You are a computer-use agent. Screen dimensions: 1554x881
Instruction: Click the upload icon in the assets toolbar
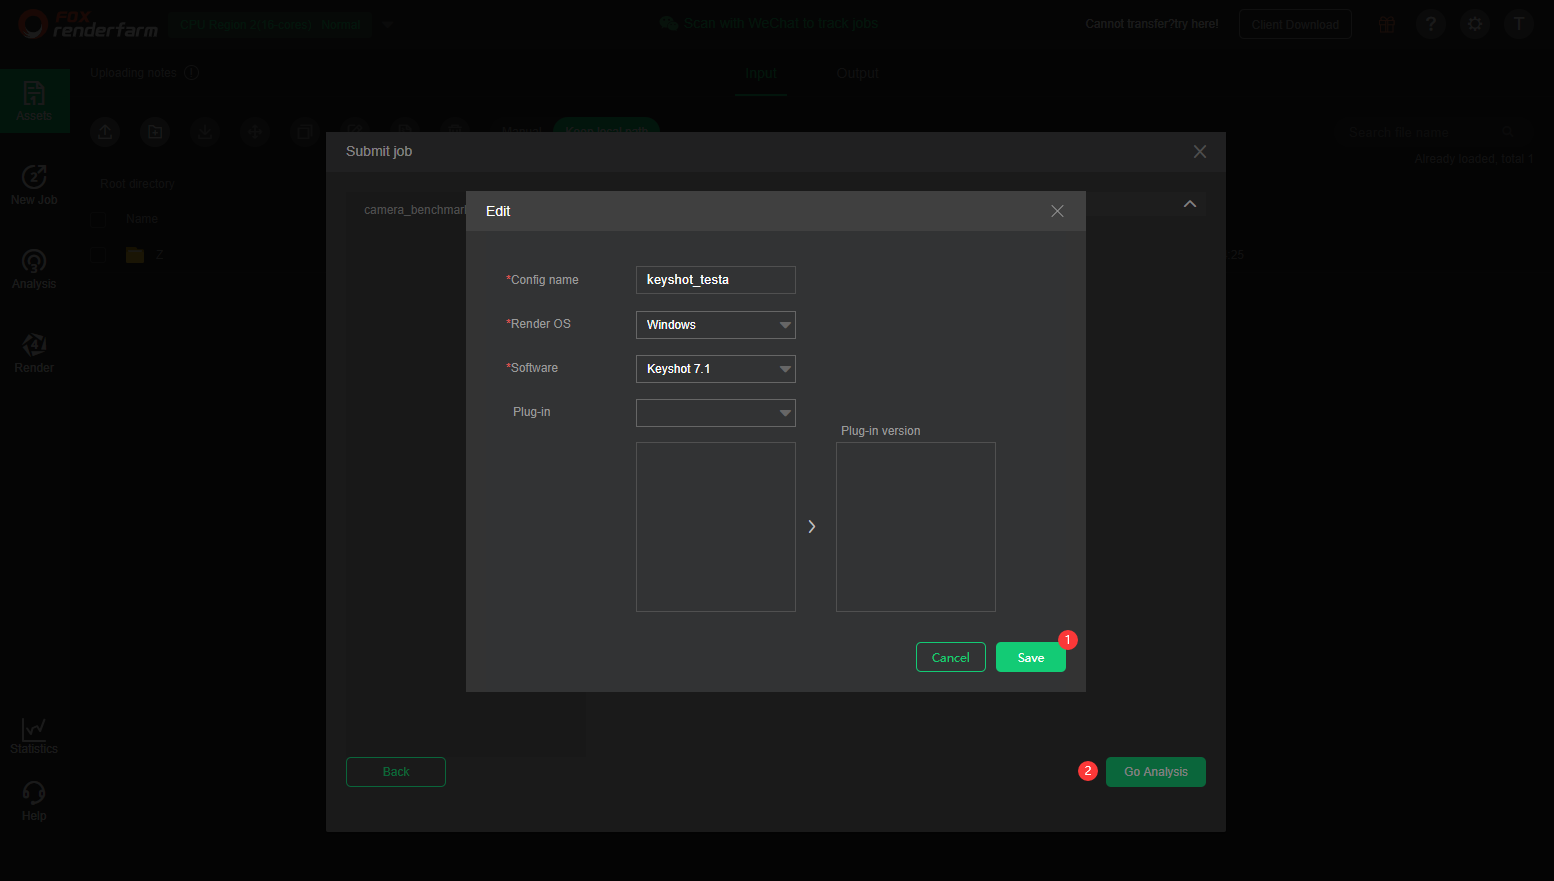(x=105, y=131)
